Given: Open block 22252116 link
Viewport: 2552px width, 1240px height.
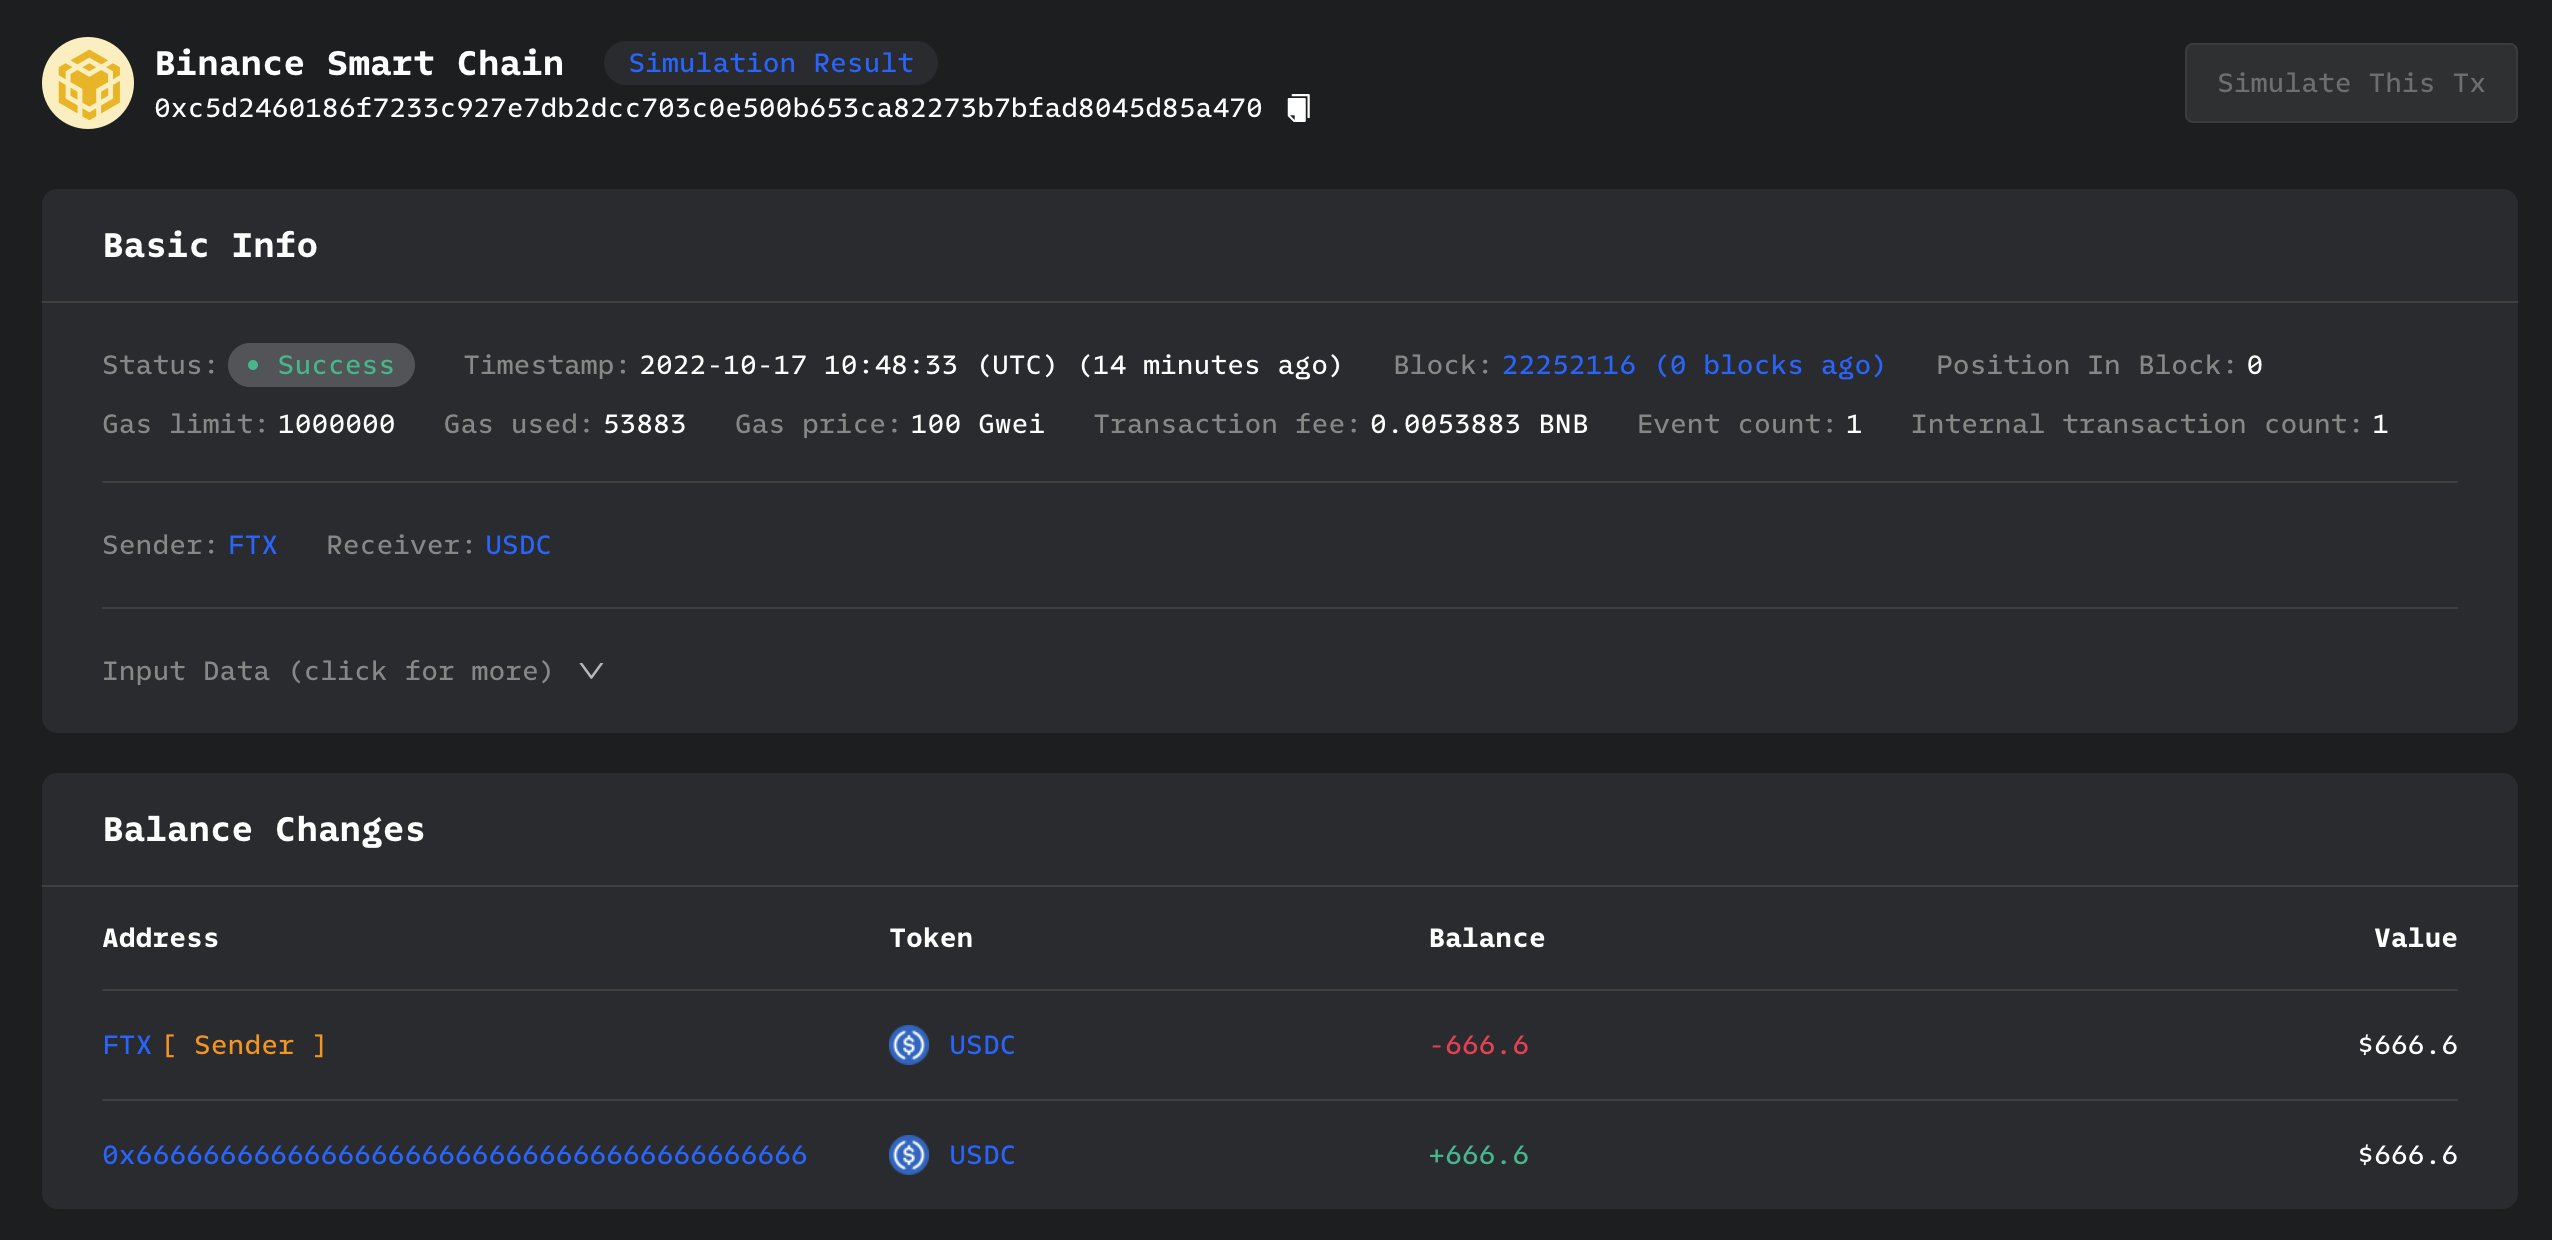Looking at the screenshot, I should click(x=1570, y=365).
